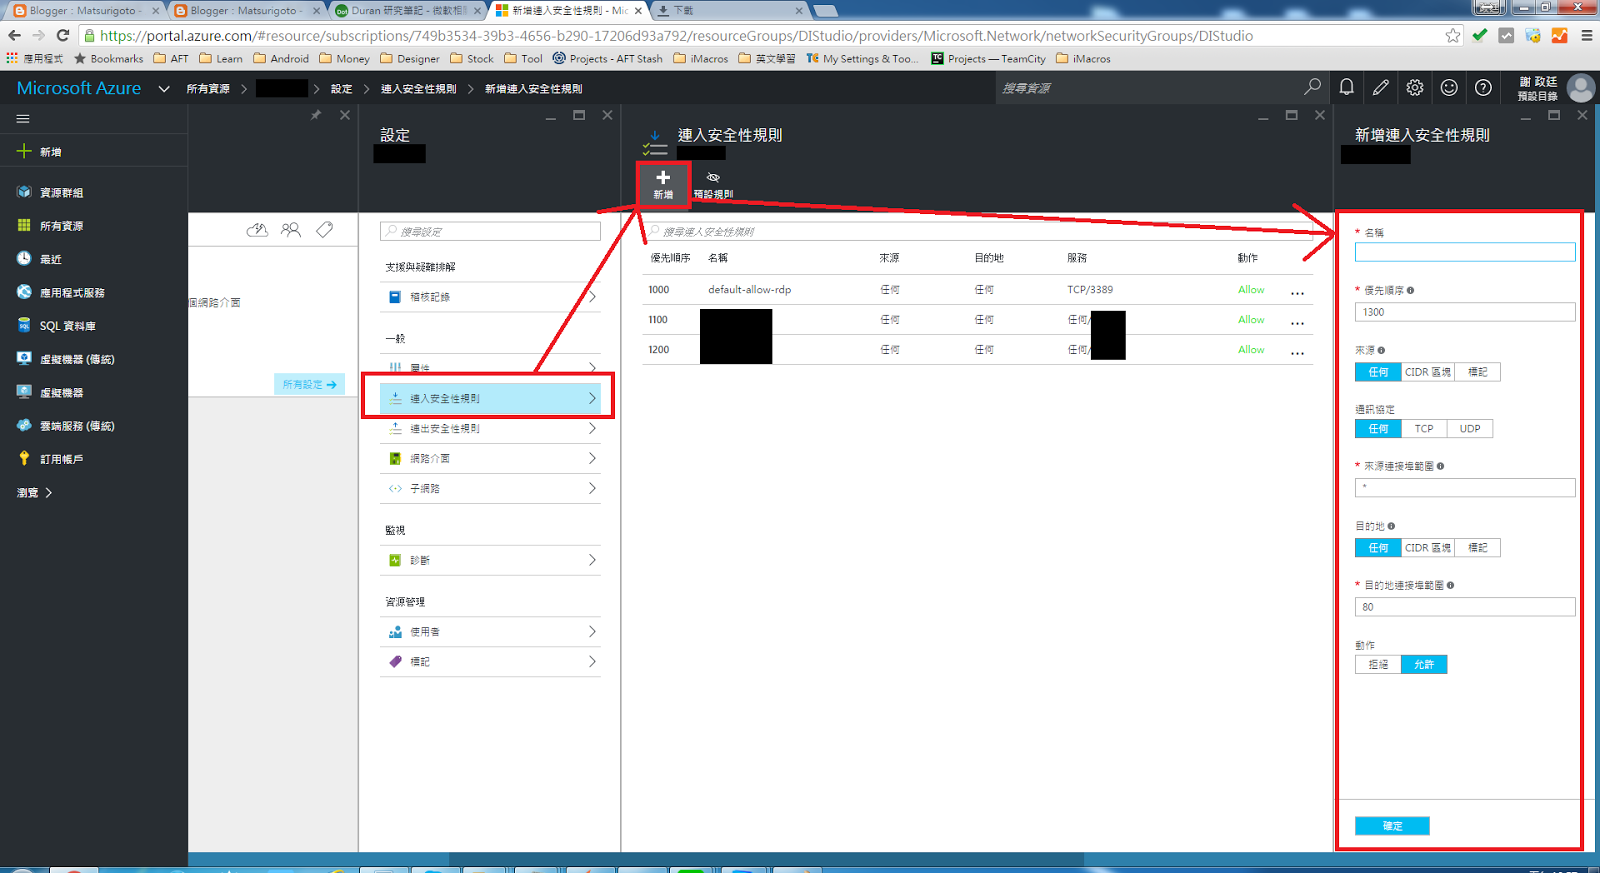
Task: Click the browser reload button
Action: pyautogui.click(x=62, y=36)
